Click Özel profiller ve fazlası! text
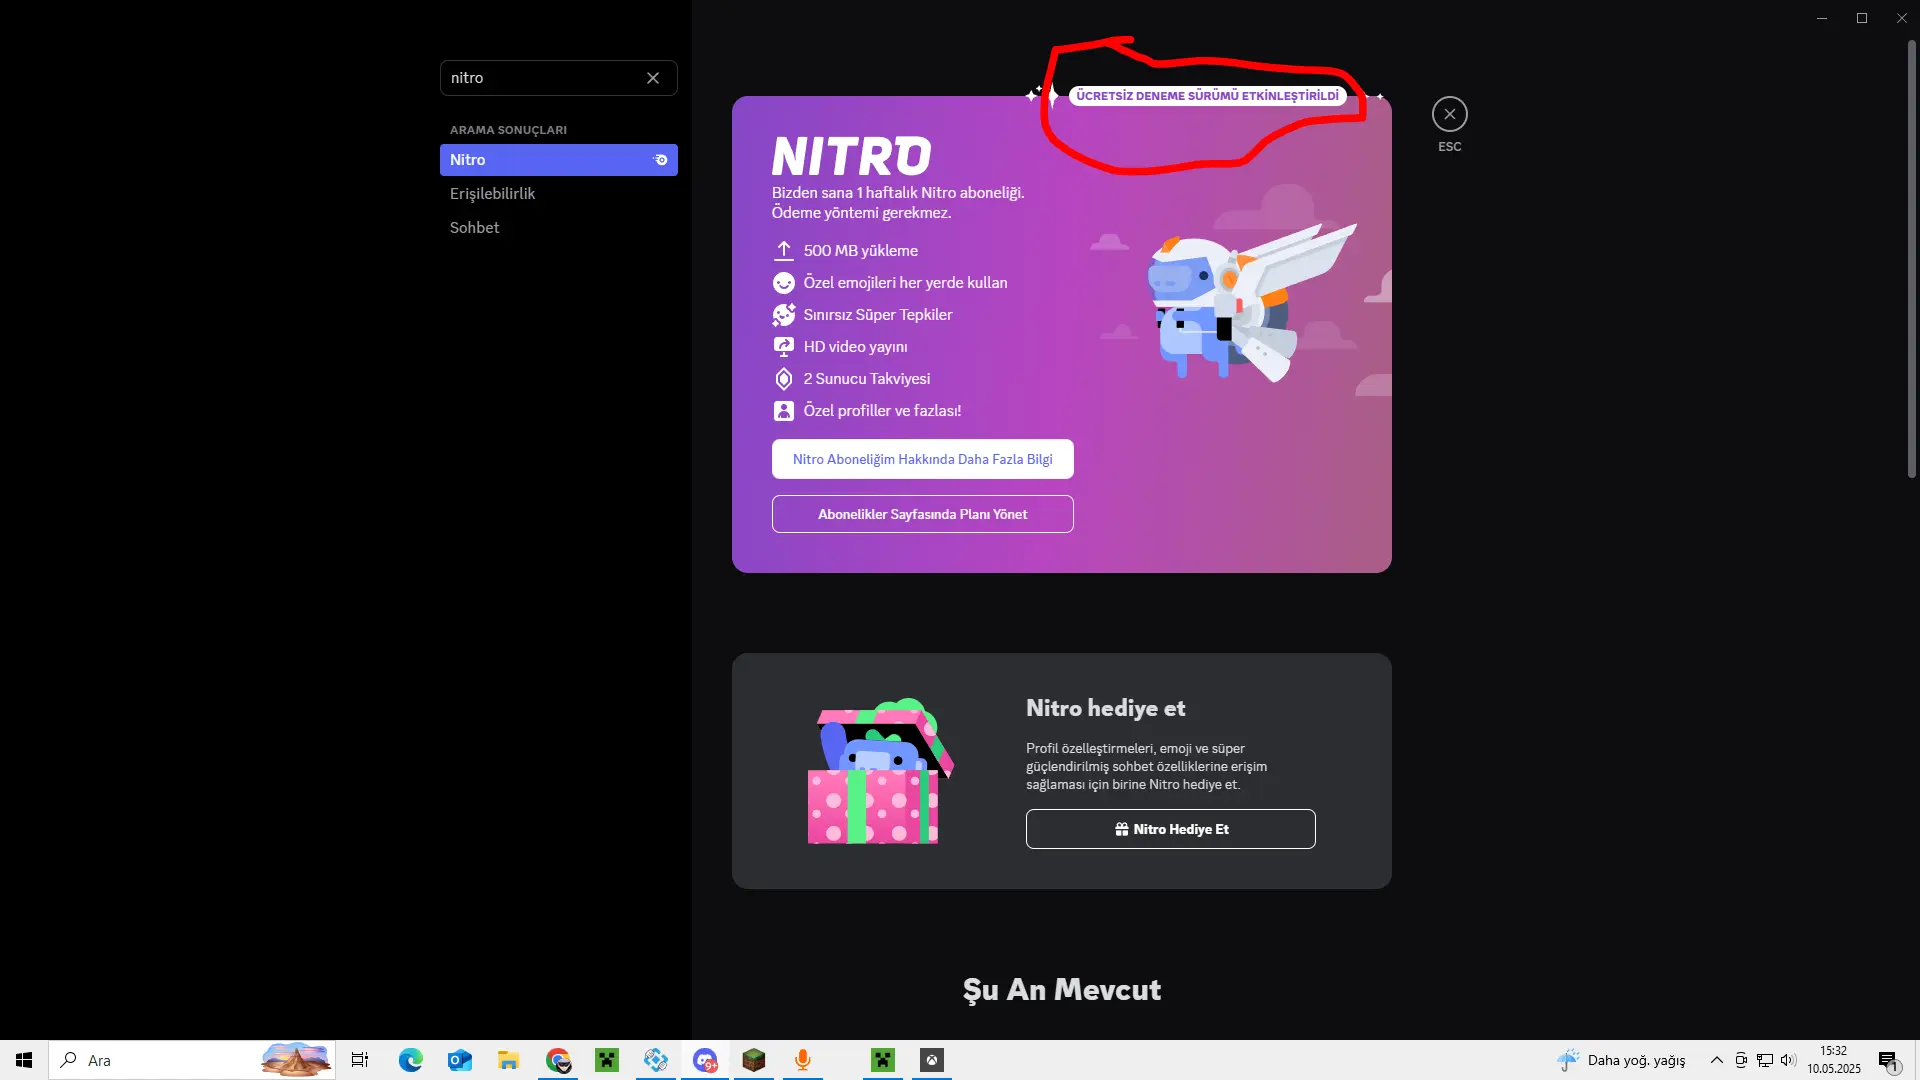Image resolution: width=1920 pixels, height=1080 pixels. click(x=882, y=411)
